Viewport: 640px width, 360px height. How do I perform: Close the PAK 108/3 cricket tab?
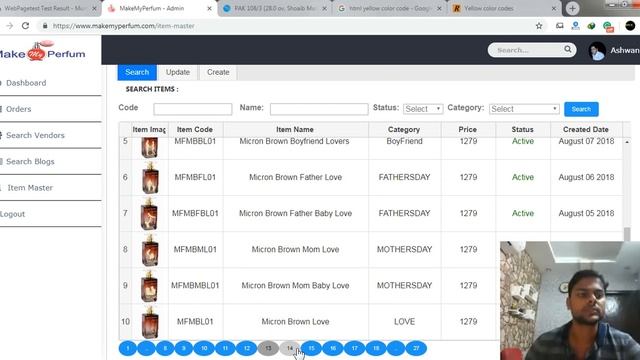324,8
